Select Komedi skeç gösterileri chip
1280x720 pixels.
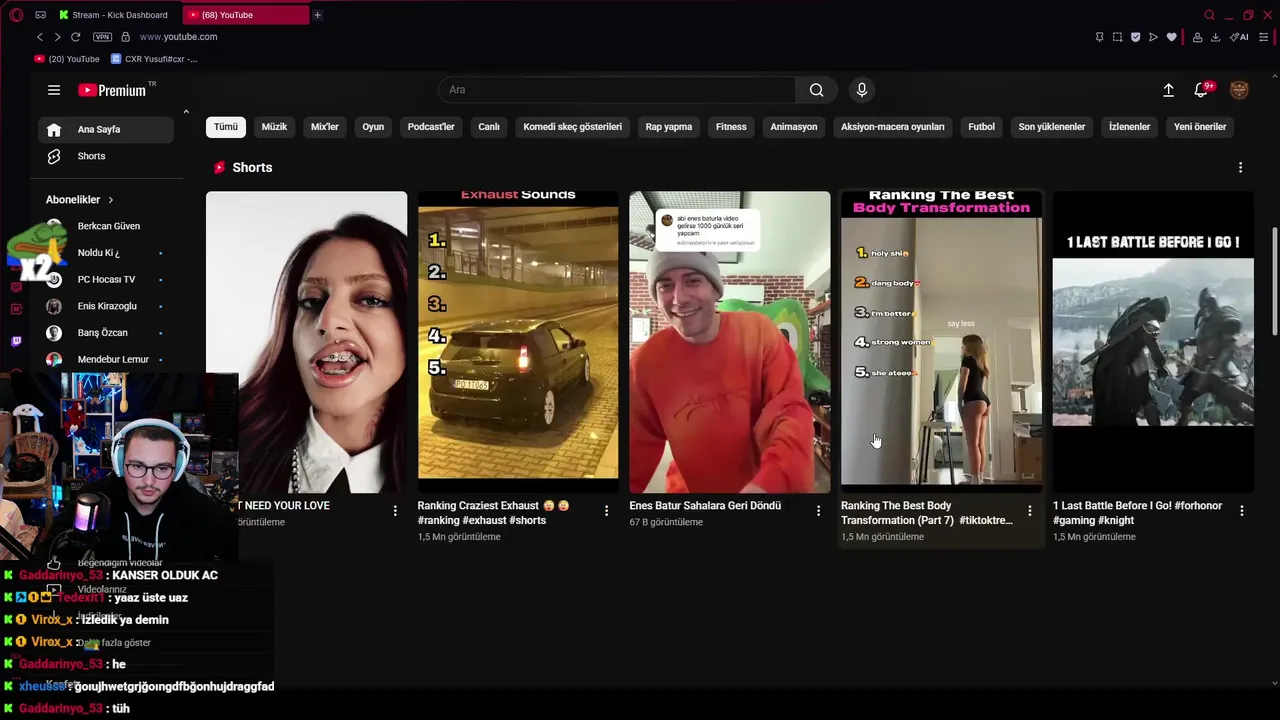pyautogui.click(x=572, y=127)
